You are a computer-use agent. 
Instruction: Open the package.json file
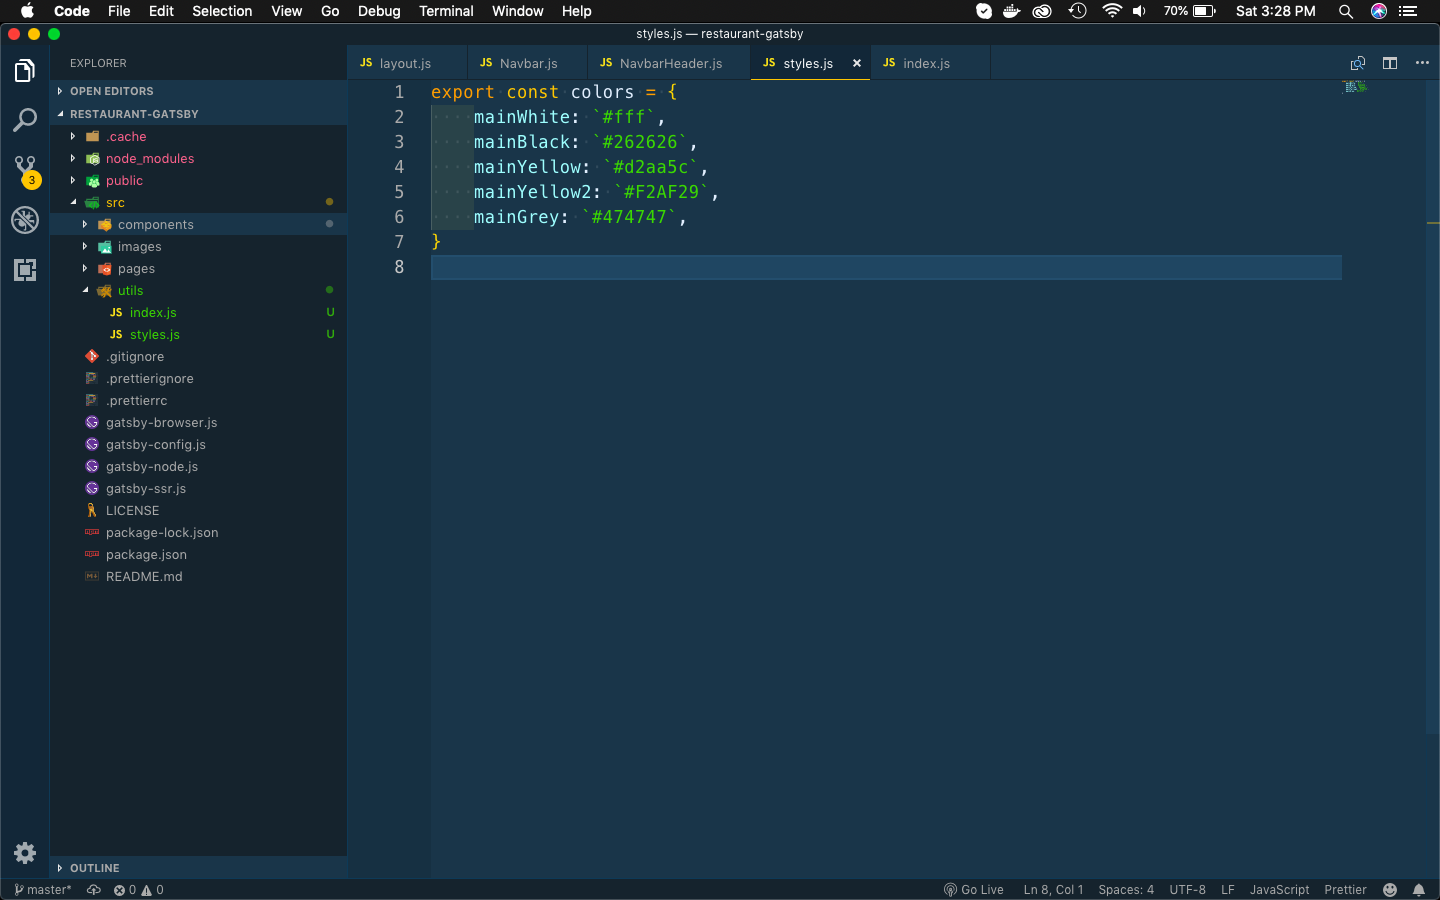coord(198,555)
